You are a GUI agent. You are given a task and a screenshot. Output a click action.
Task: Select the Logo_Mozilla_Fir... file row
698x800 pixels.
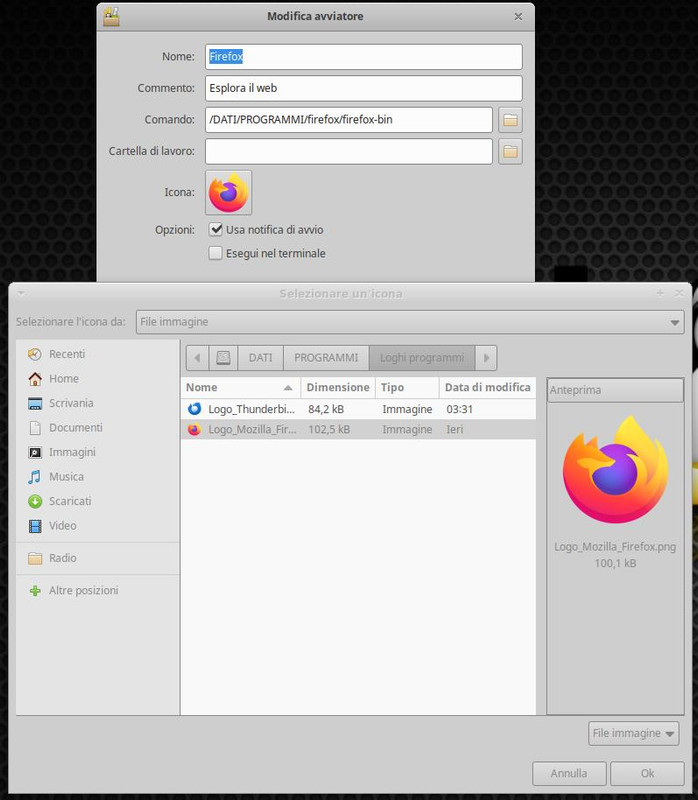click(358, 430)
